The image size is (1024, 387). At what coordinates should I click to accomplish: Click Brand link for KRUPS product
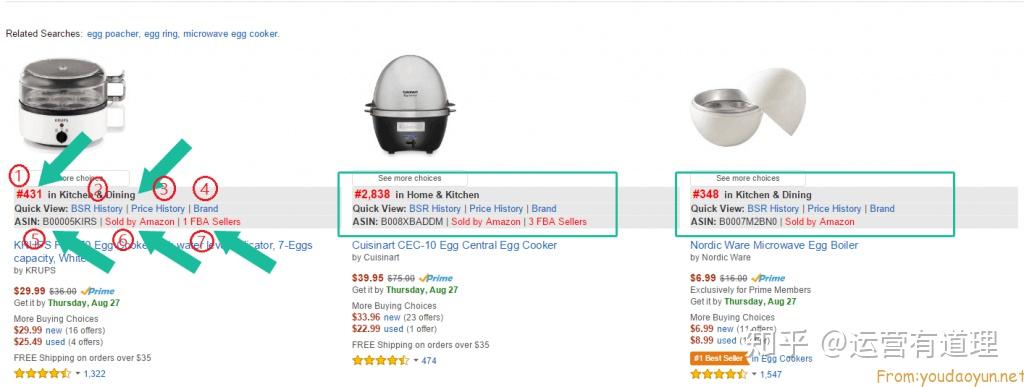206,209
